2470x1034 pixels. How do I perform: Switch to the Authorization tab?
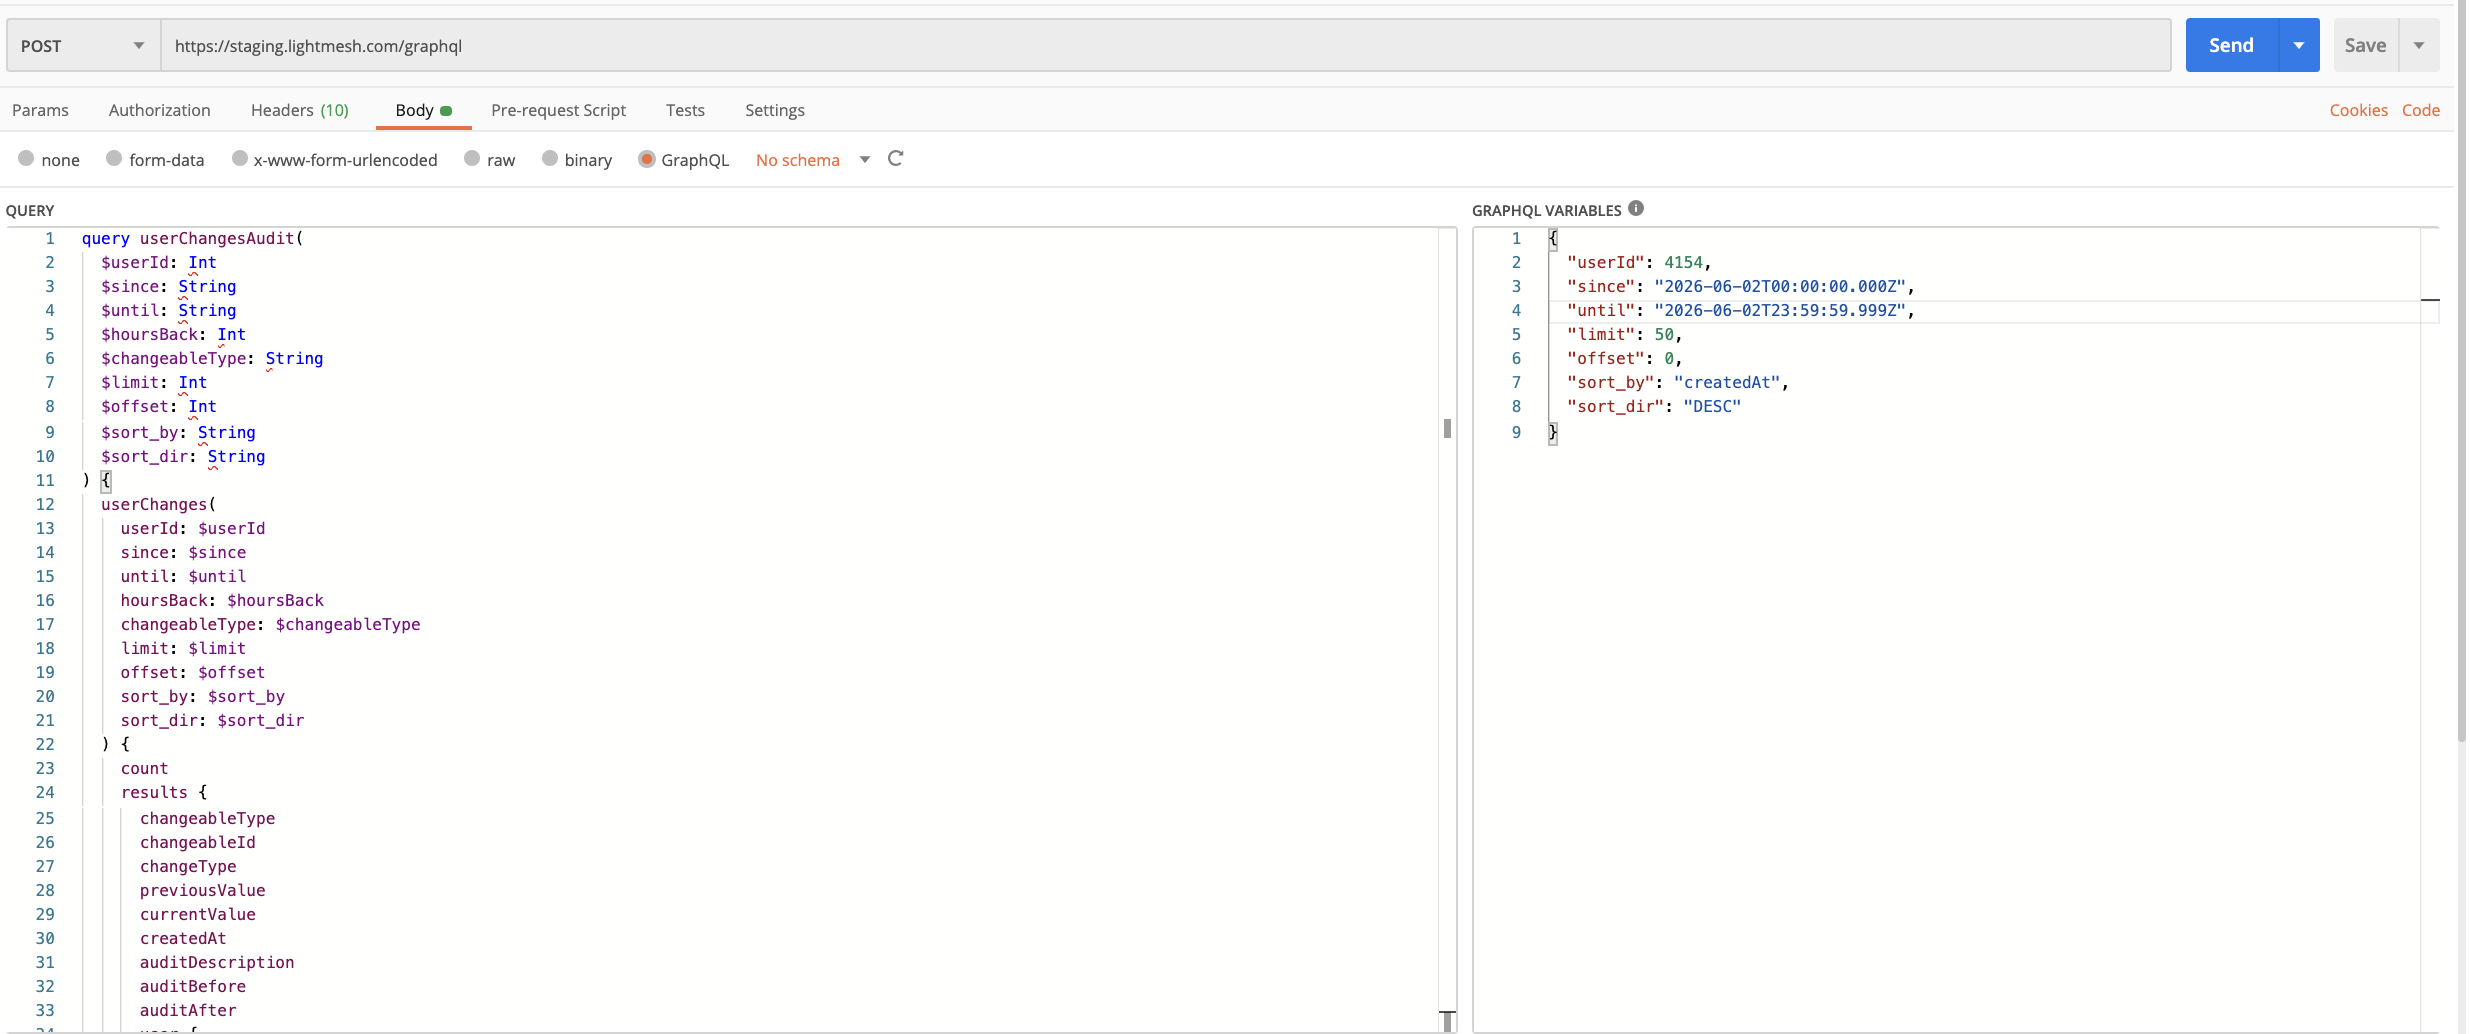160,110
